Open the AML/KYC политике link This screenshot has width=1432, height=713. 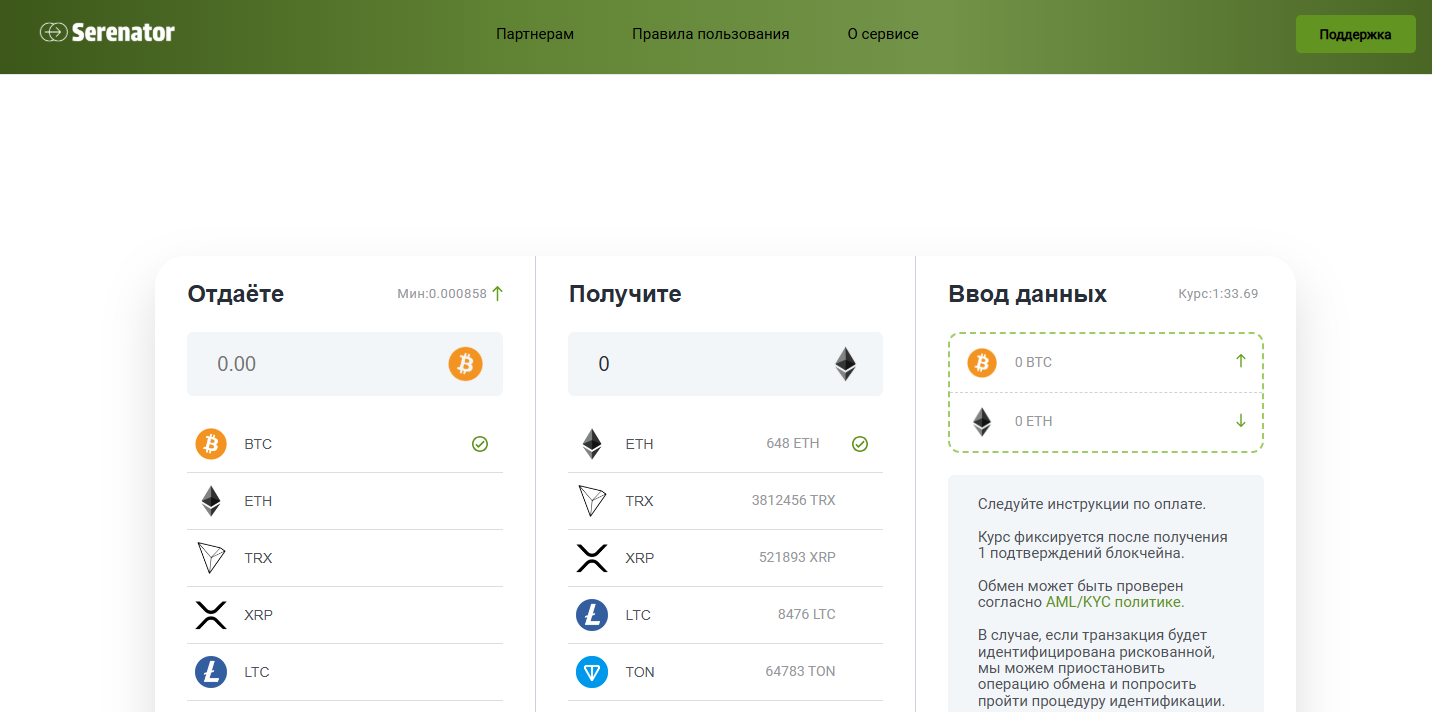click(x=1115, y=602)
